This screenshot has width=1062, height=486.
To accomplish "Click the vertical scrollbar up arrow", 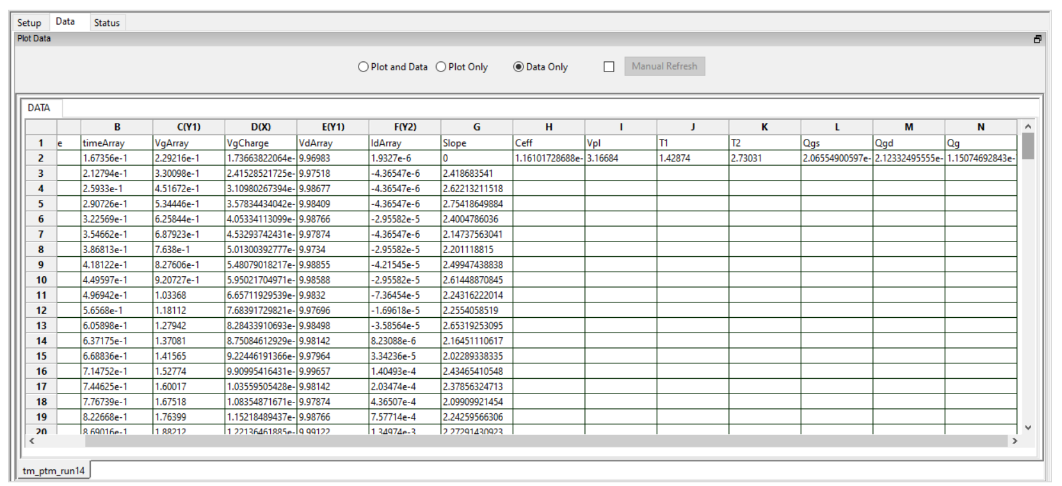I will (x=1027, y=126).
